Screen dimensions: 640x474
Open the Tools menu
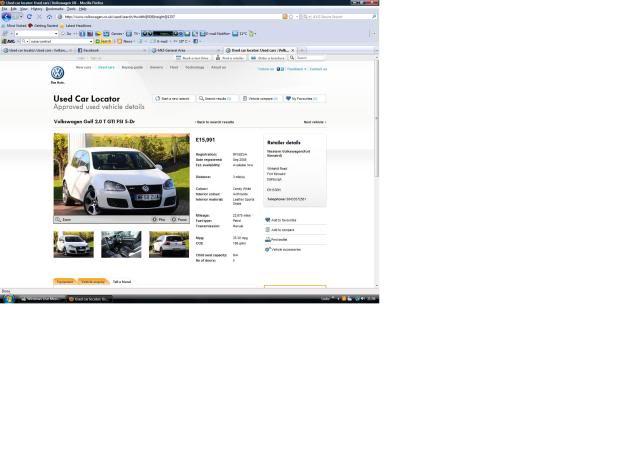(71, 9)
